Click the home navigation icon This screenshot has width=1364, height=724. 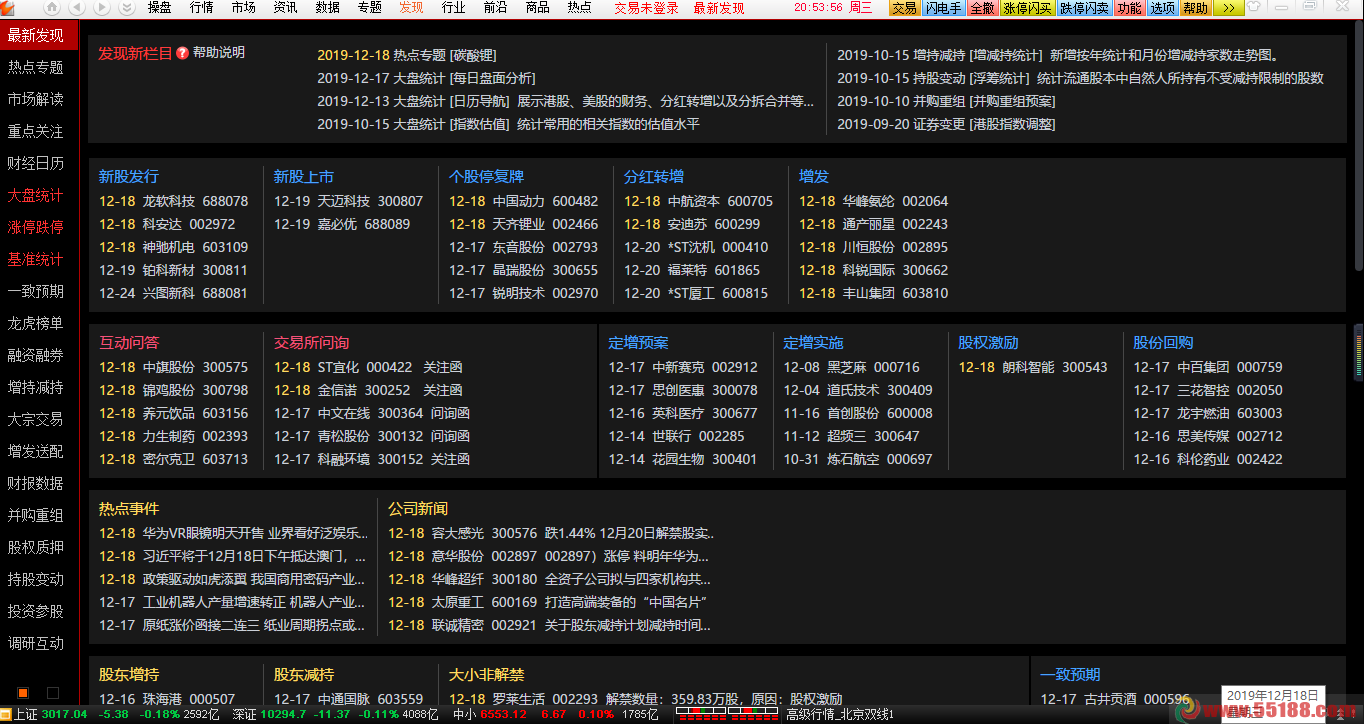pos(54,8)
